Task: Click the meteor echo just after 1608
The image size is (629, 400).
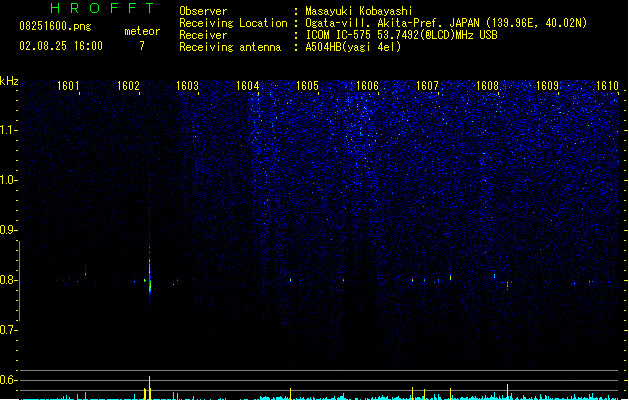Action: coord(507,284)
